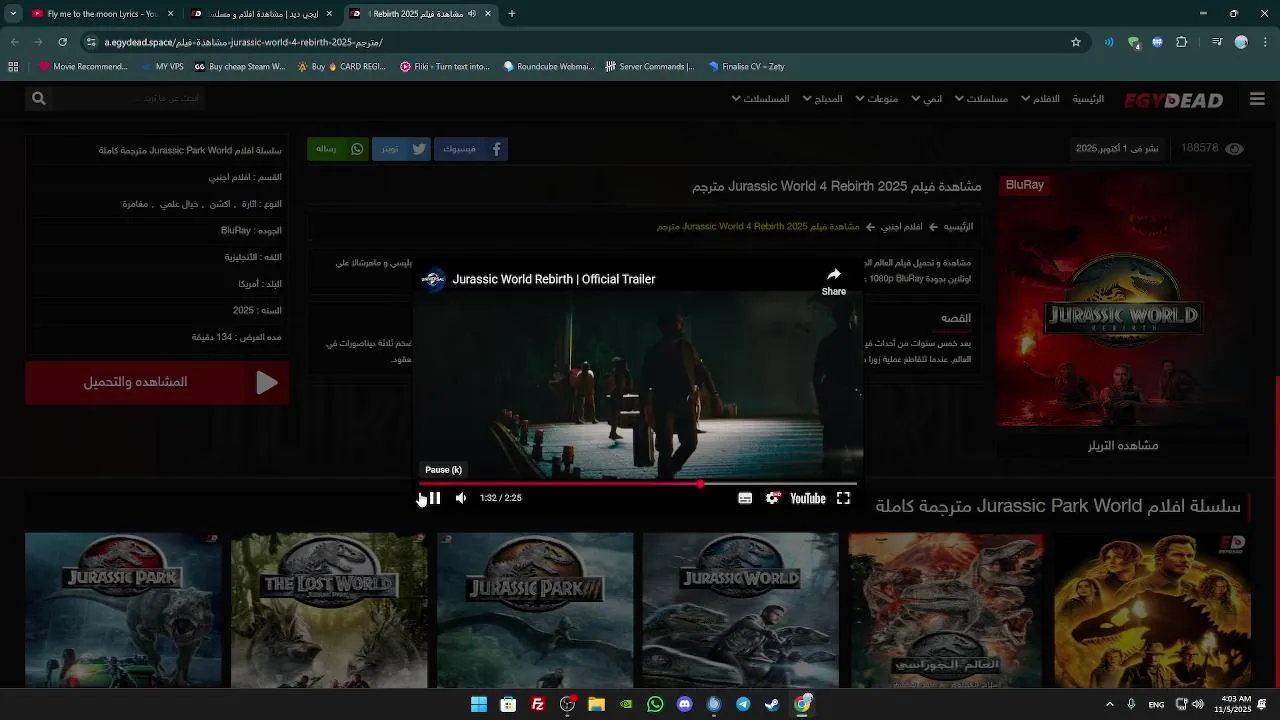Viewport: 1280px width, 720px height.
Task: Toggle subtitles/closed captions in the player
Action: 745,498
